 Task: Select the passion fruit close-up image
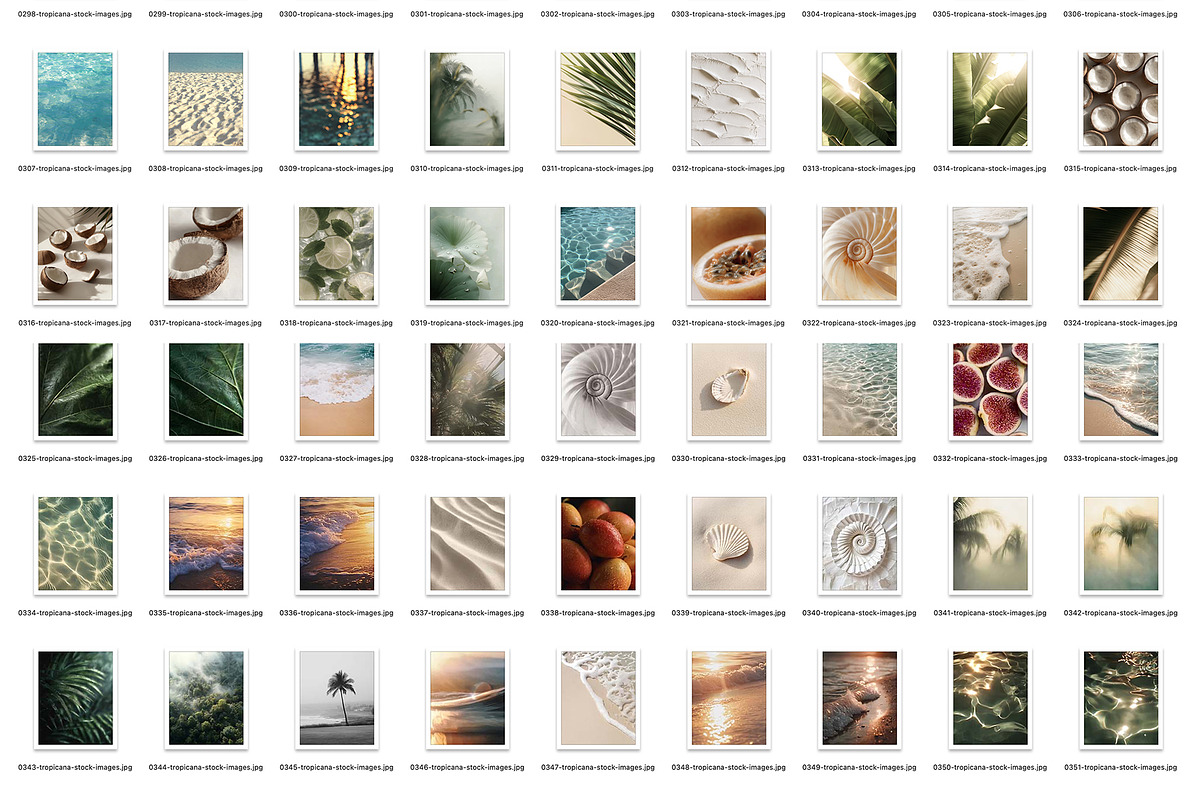(x=728, y=253)
